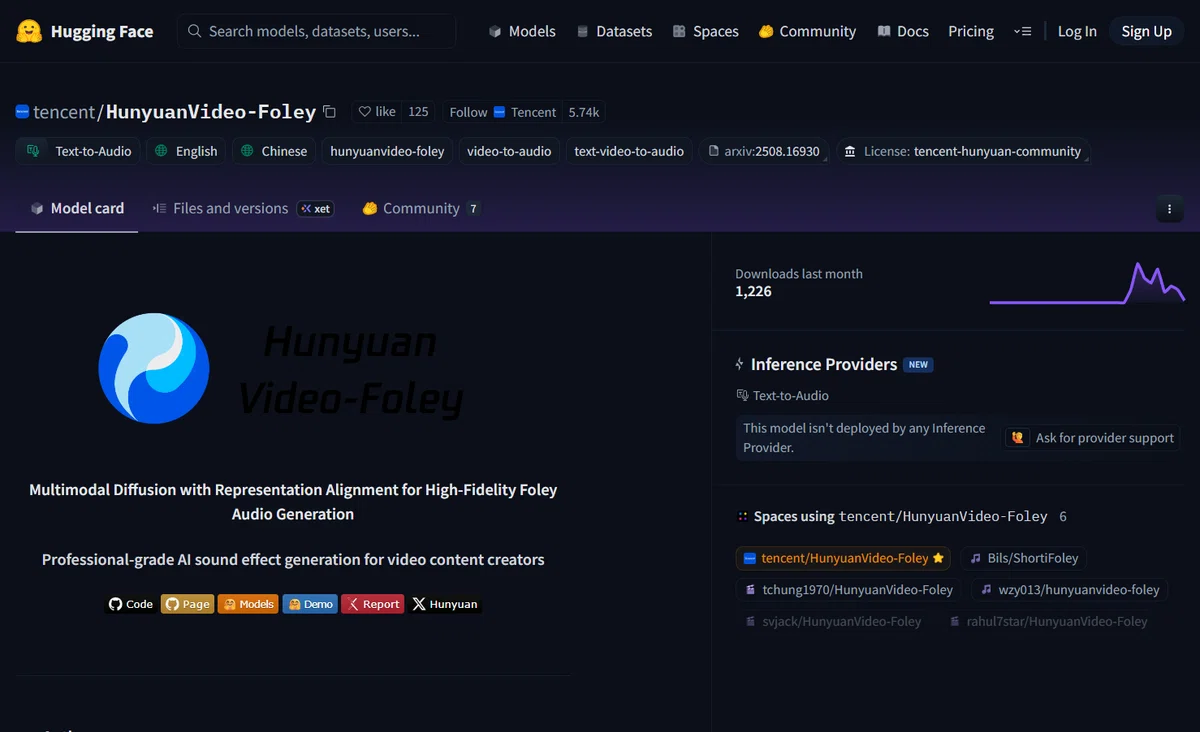Click the Sign Up button
1200x732 pixels.
[1146, 31]
